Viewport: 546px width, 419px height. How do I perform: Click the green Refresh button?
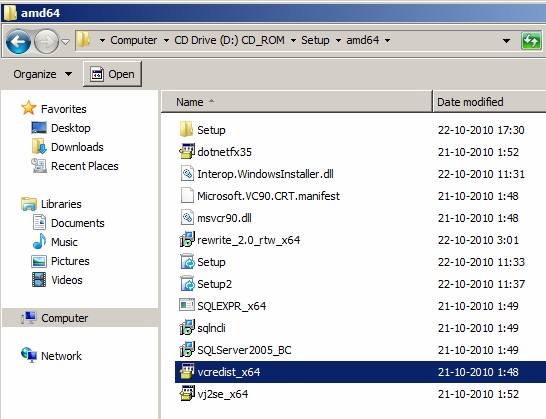(531, 41)
